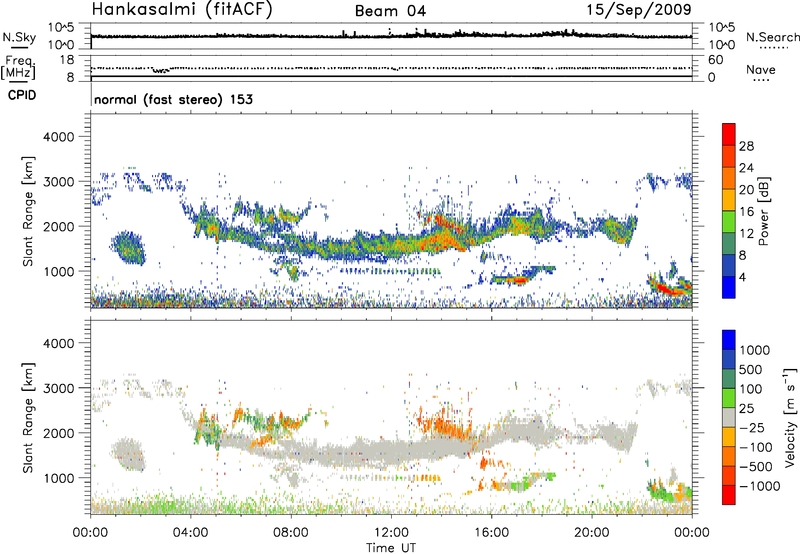Click the N.Search legend label
The height and width of the screenshot is (554, 800).
click(x=772, y=37)
